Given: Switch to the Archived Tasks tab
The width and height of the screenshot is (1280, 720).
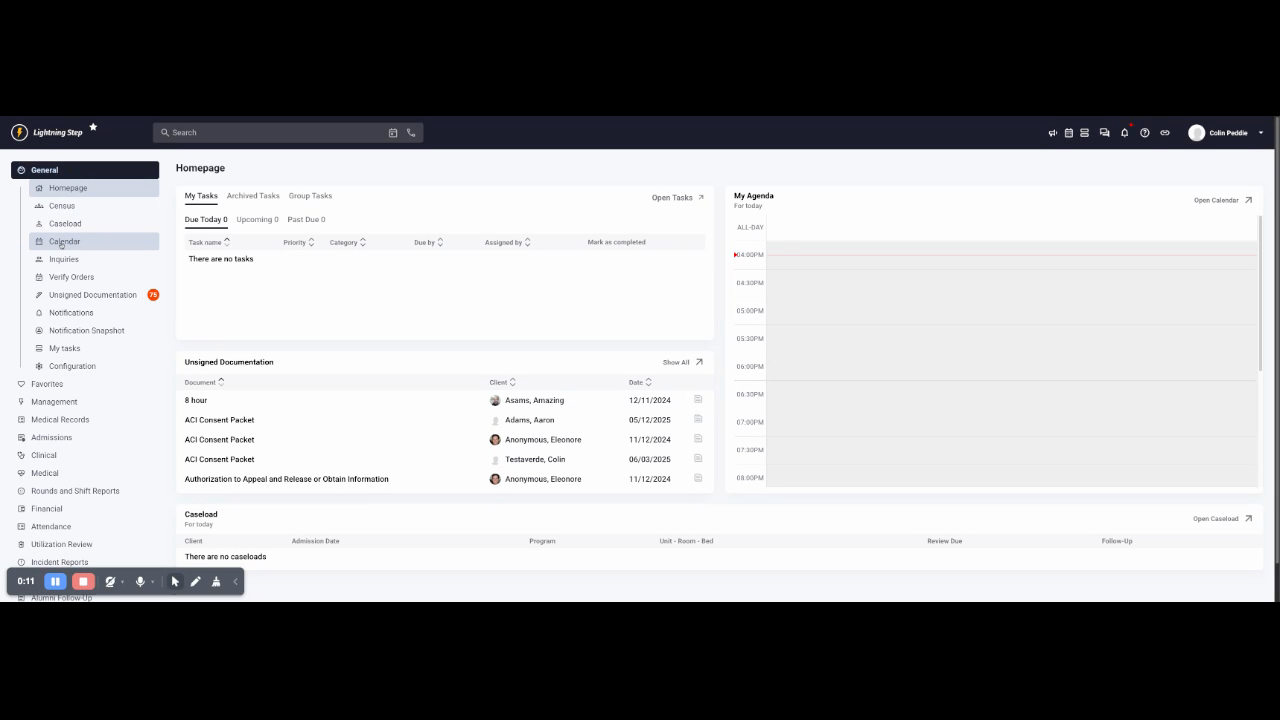Looking at the screenshot, I should tap(253, 195).
